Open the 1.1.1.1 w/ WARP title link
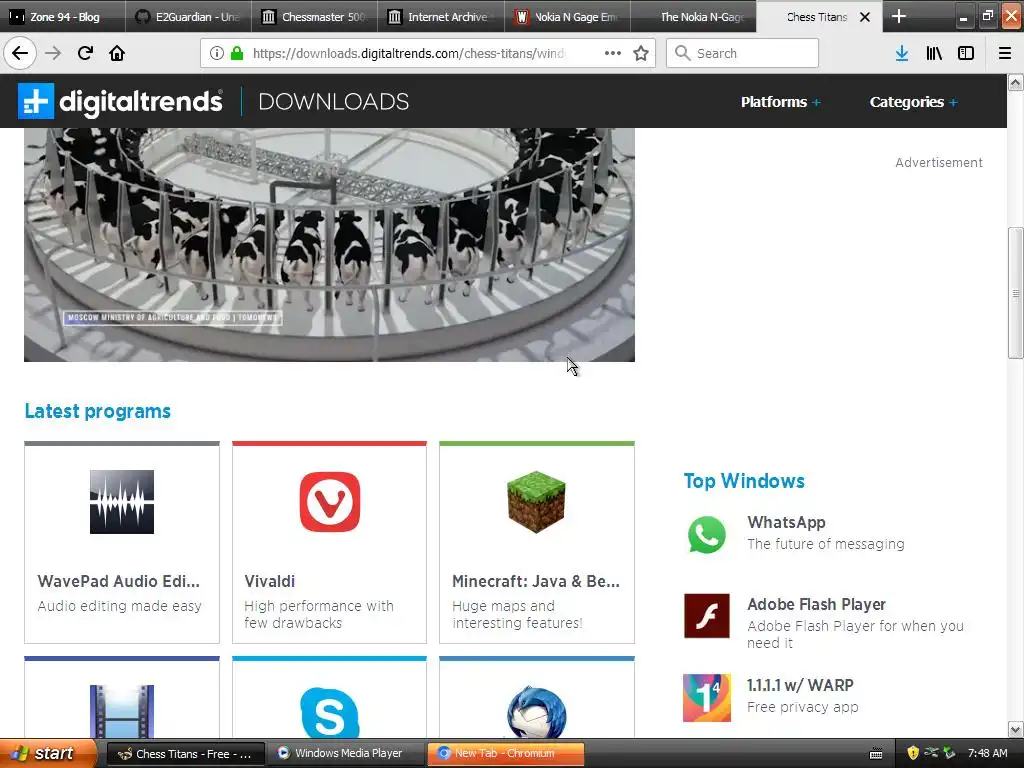This screenshot has height=768, width=1024. tap(800, 685)
